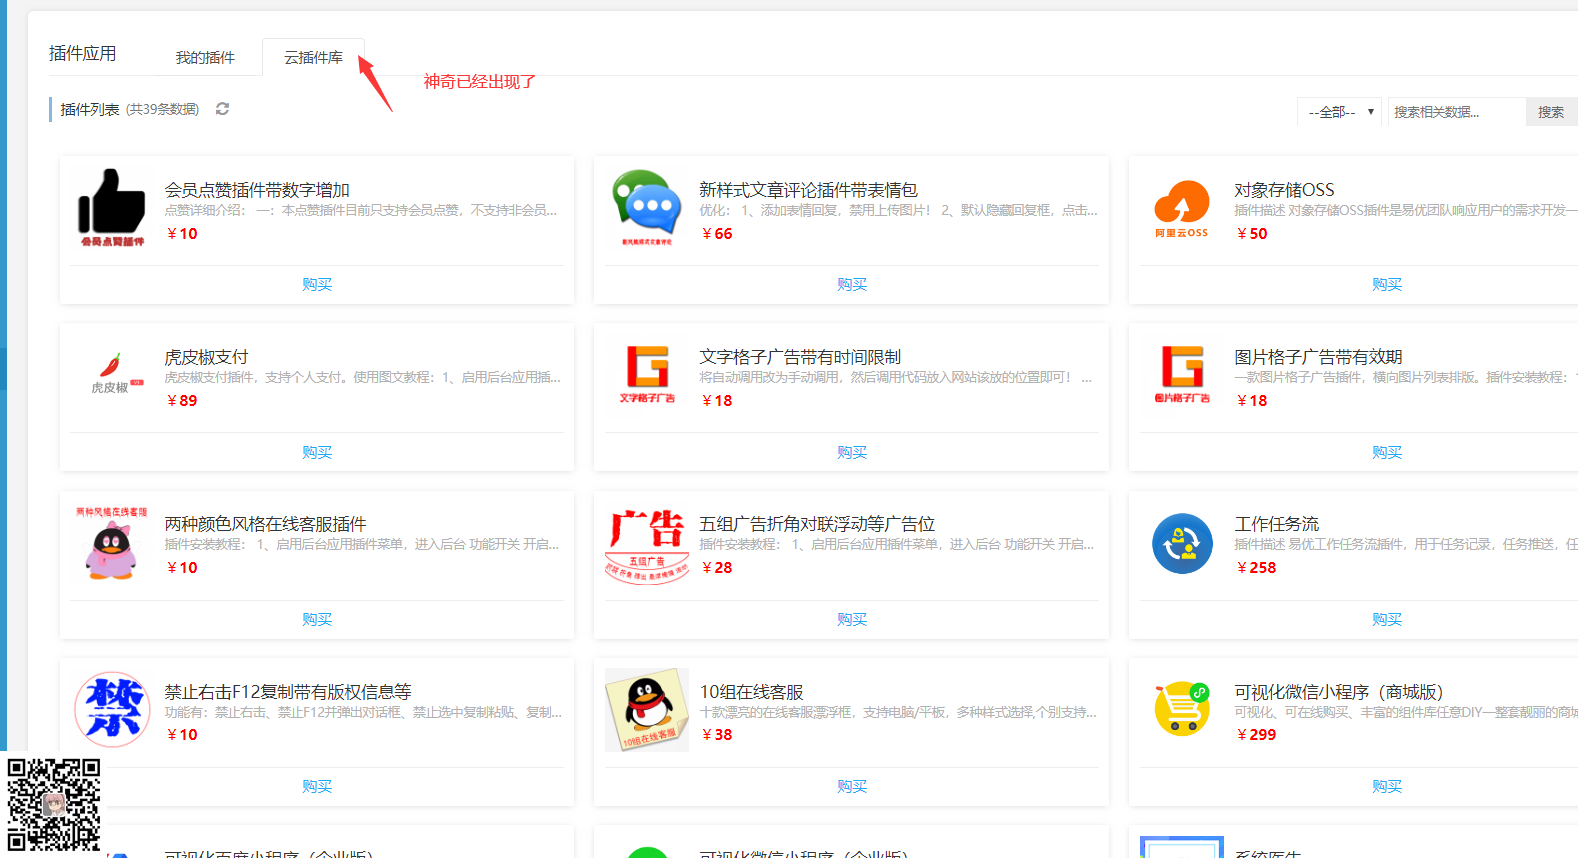The width and height of the screenshot is (1578, 858).
Task: Click the blue 工作任务流 icon
Action: pyautogui.click(x=1182, y=543)
